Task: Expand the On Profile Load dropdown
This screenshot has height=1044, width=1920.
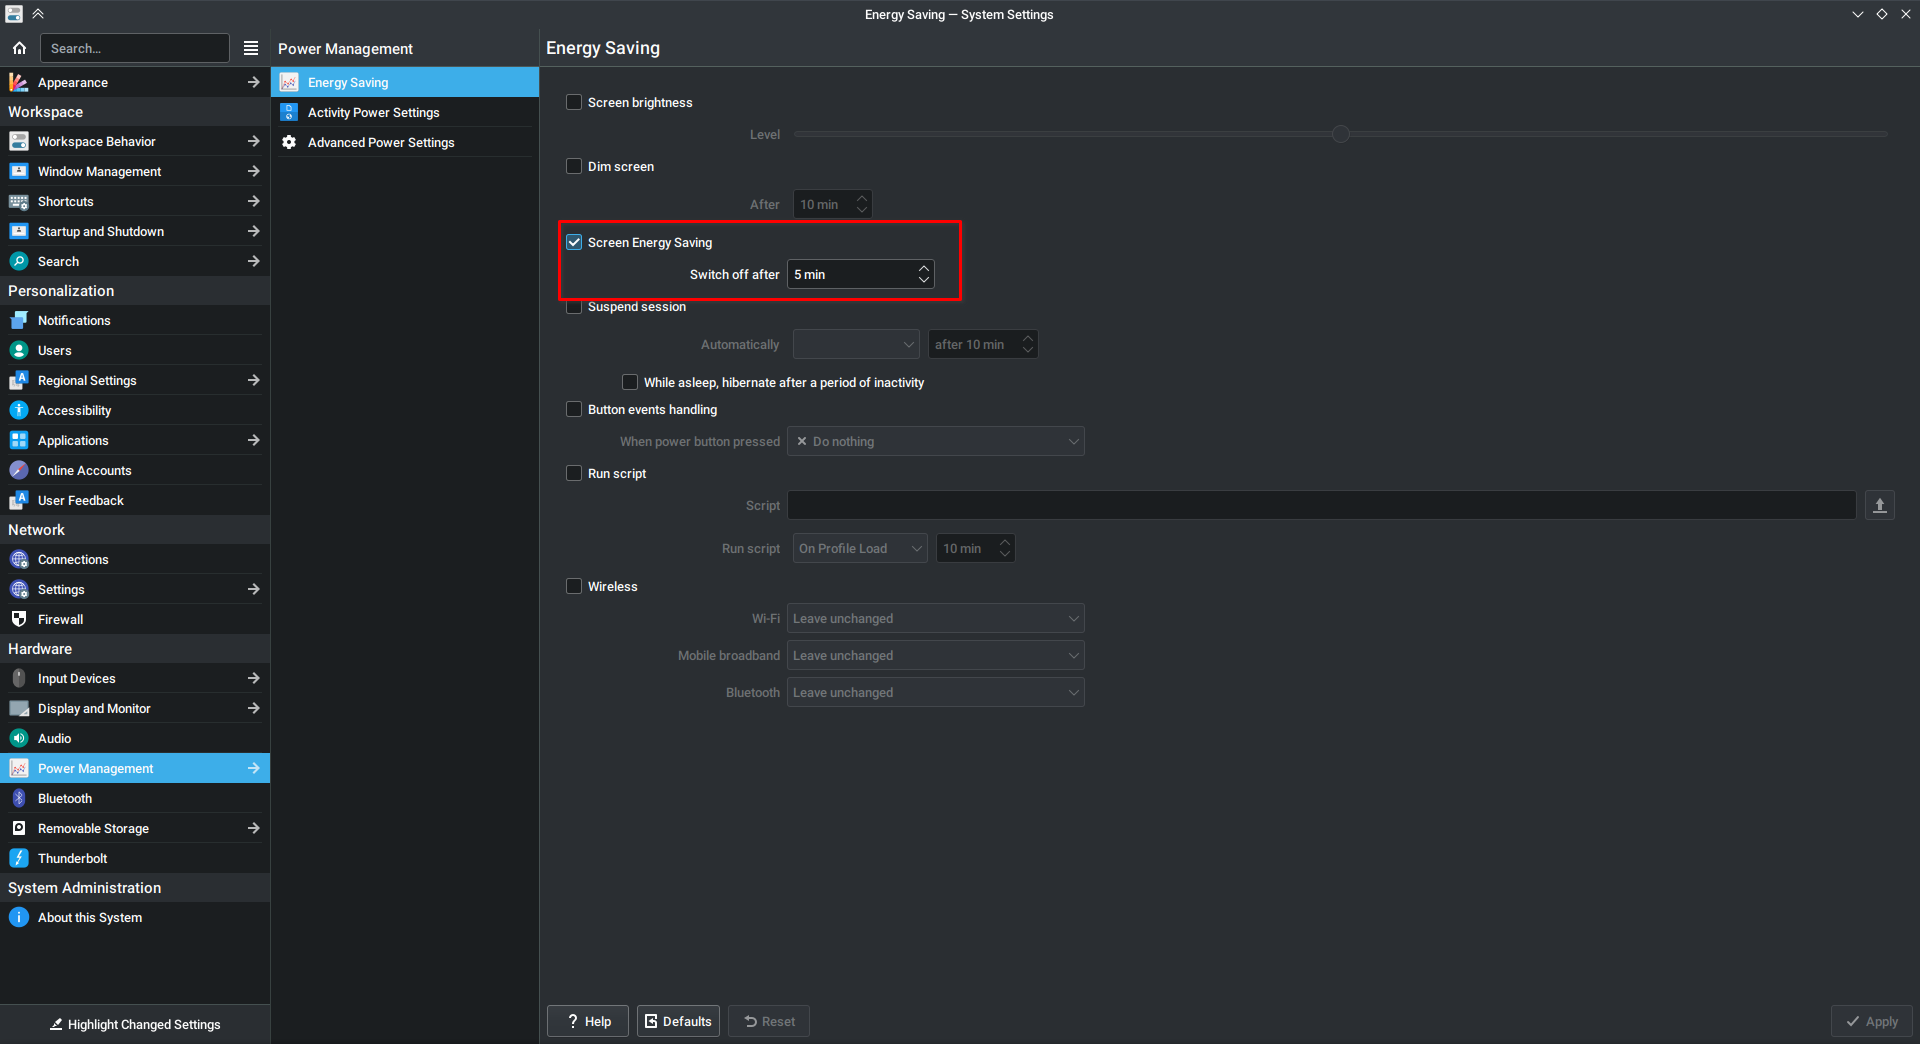Action: (x=860, y=549)
